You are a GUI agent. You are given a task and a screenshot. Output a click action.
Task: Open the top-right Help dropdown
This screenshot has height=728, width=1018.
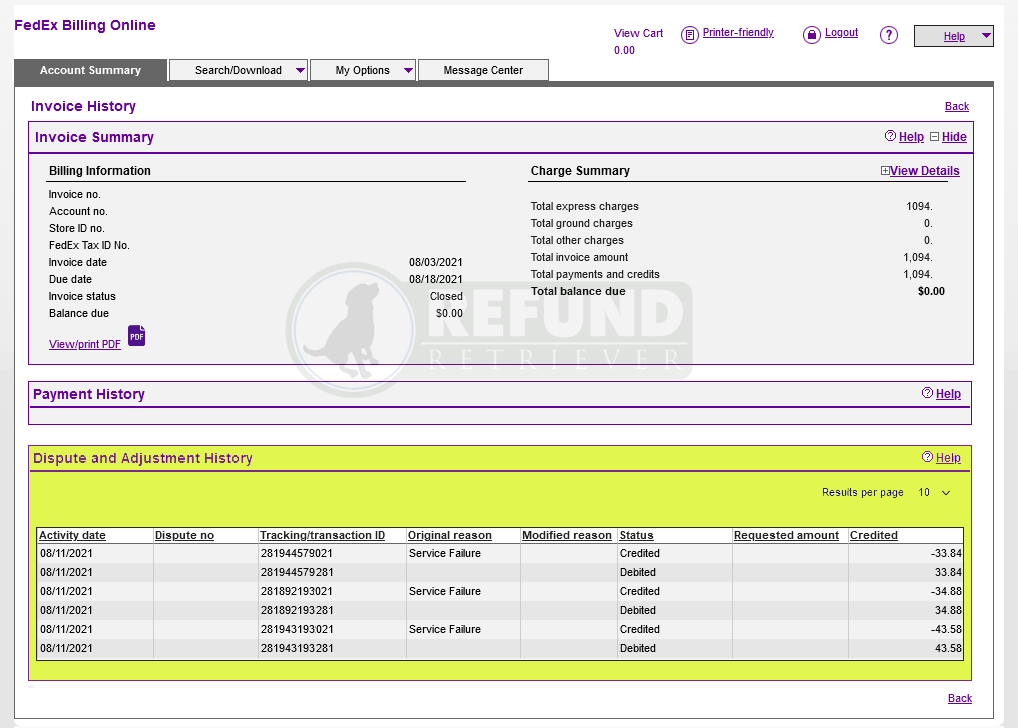953,36
